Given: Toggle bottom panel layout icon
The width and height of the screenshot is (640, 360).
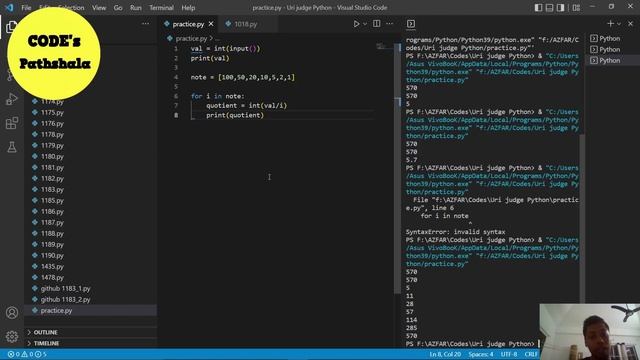Looking at the screenshot, I should 549,7.
